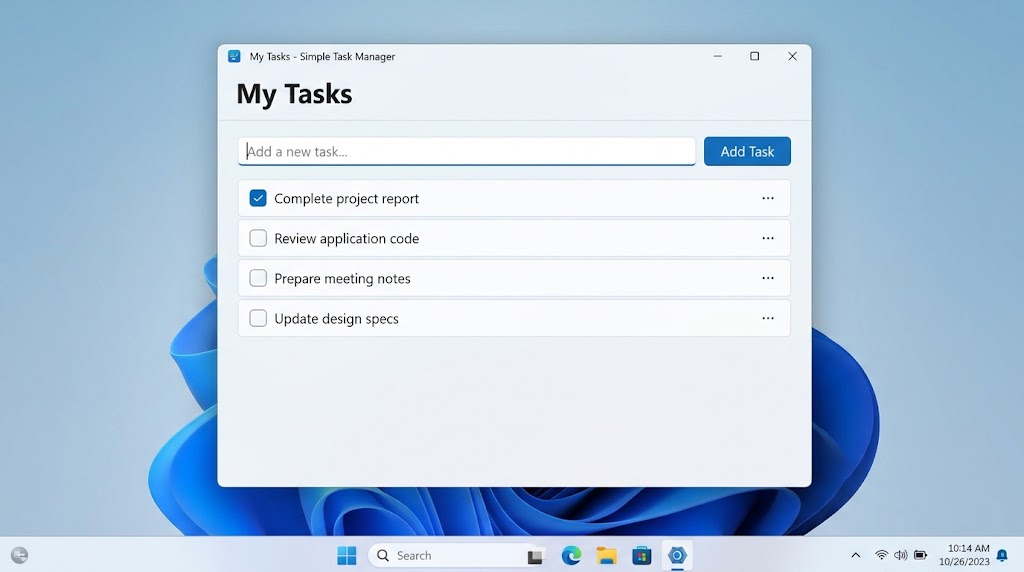Click the task manager app icon in title bar
This screenshot has height=572, width=1024.
coord(234,56)
